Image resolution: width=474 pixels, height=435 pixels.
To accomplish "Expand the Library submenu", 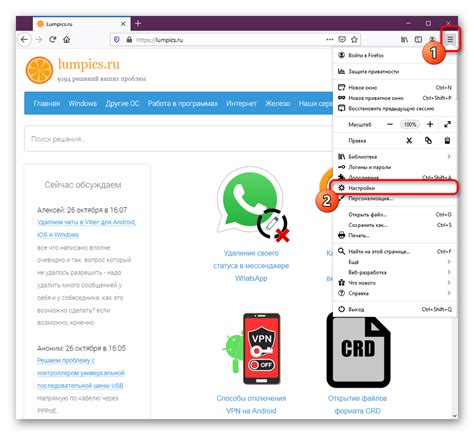I will point(395,157).
